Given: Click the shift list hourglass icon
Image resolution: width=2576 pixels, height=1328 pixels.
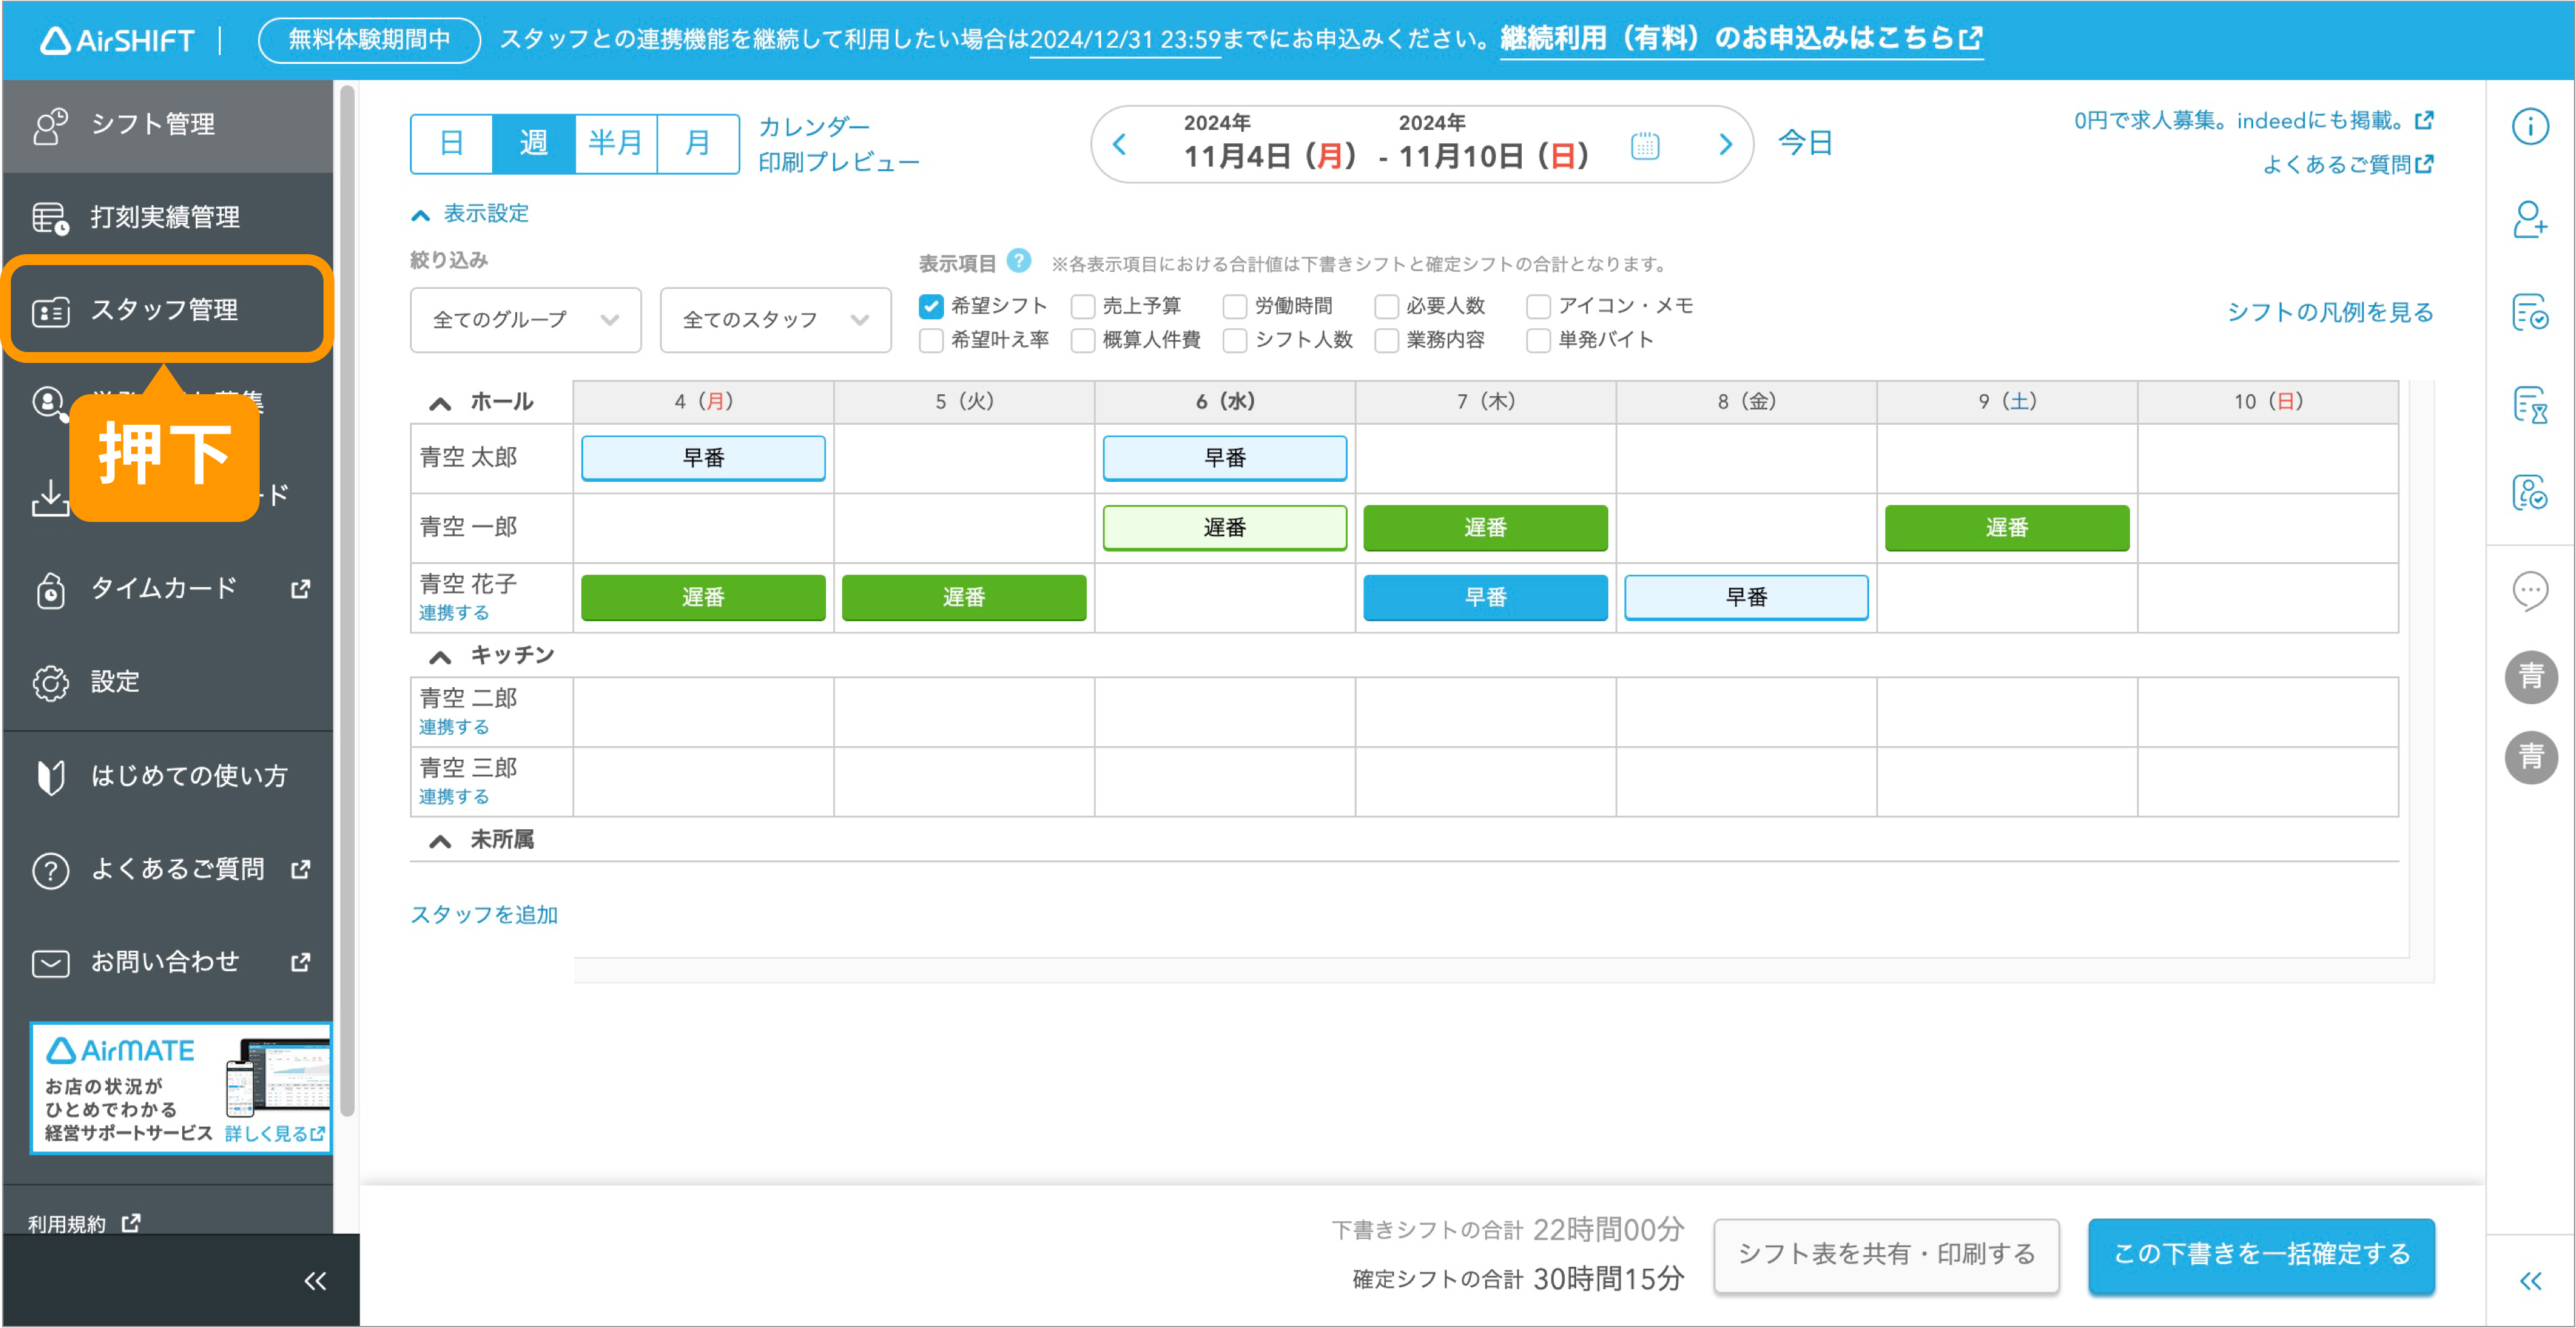Looking at the screenshot, I should click(x=2530, y=405).
